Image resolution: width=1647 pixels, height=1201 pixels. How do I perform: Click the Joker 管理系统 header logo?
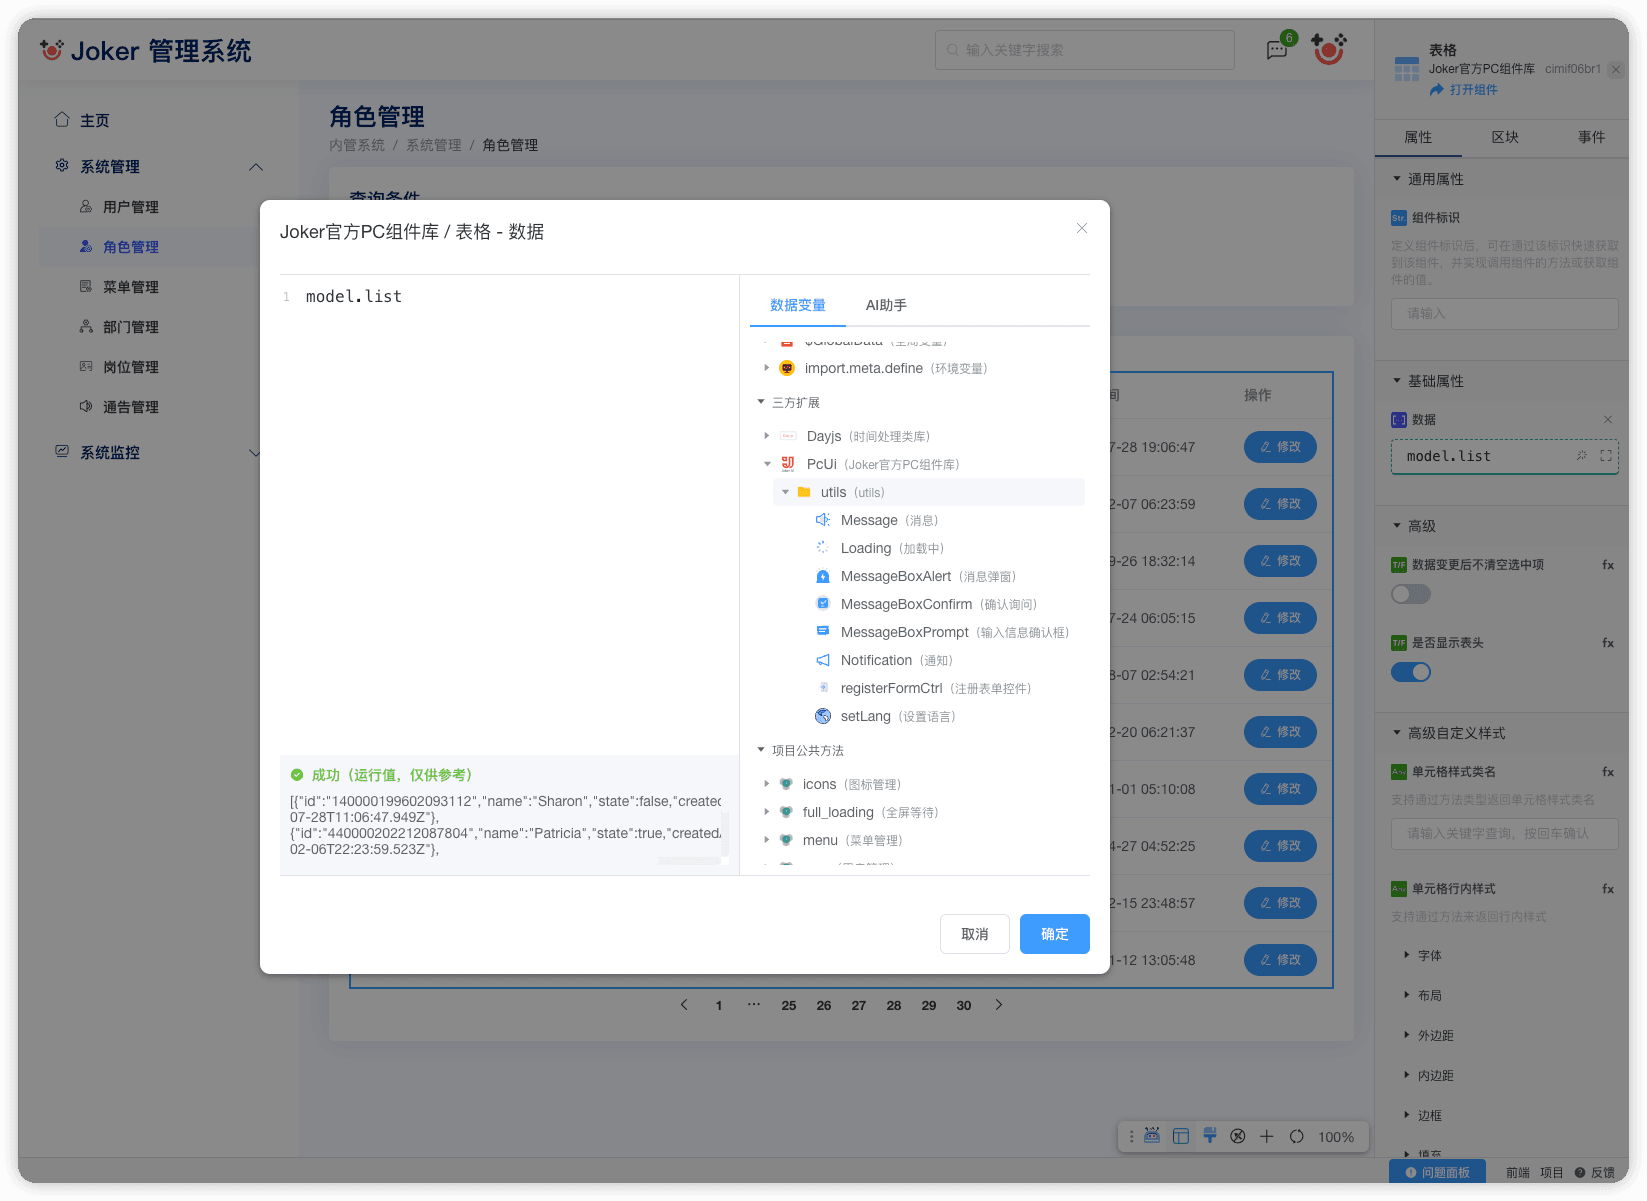pyautogui.click(x=146, y=50)
